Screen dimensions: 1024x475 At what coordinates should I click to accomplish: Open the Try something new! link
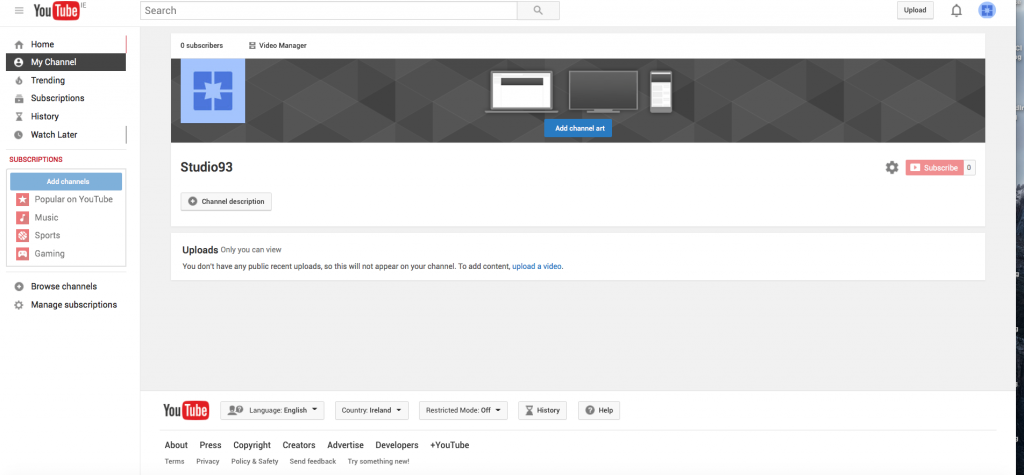[x=379, y=461]
